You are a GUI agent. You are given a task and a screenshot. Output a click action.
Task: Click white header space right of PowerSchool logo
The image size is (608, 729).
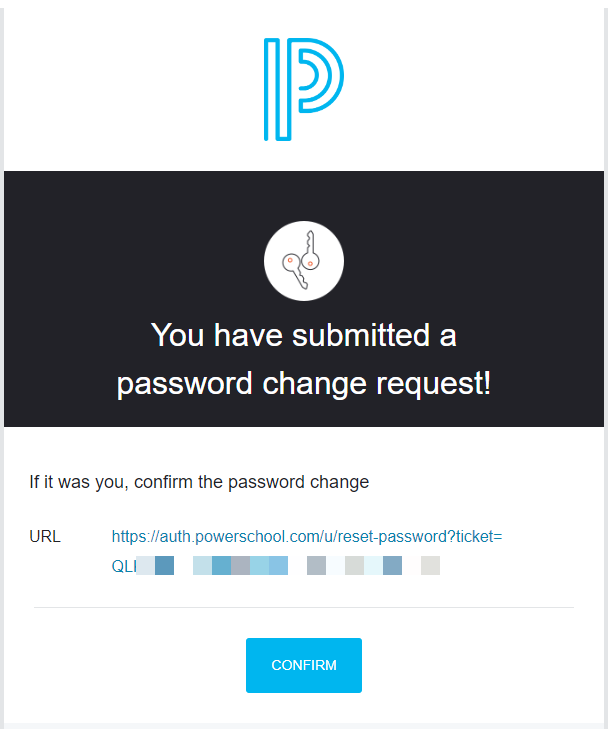tap(480, 88)
